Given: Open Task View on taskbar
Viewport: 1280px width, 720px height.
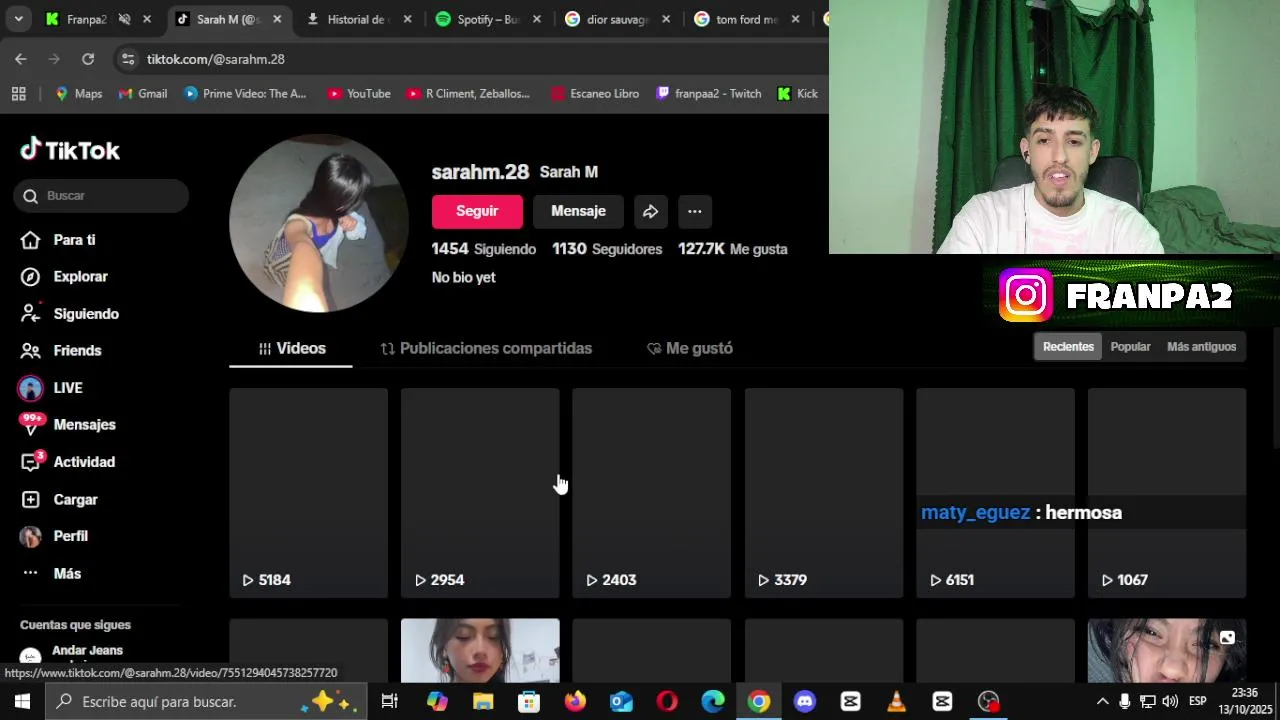Looking at the screenshot, I should [x=390, y=701].
